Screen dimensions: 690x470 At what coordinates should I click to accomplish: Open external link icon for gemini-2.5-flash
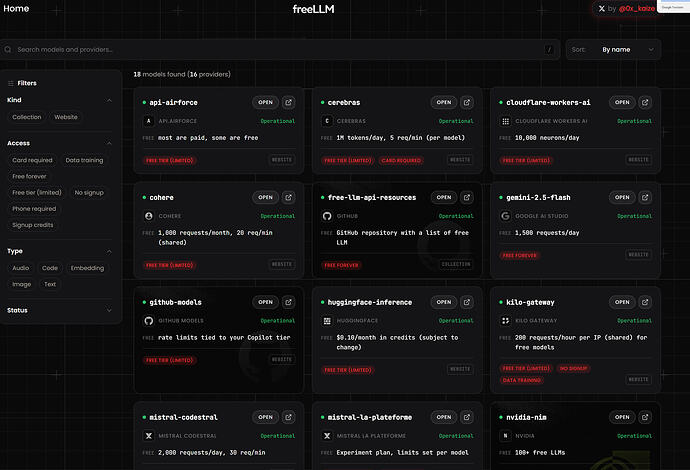coord(645,197)
